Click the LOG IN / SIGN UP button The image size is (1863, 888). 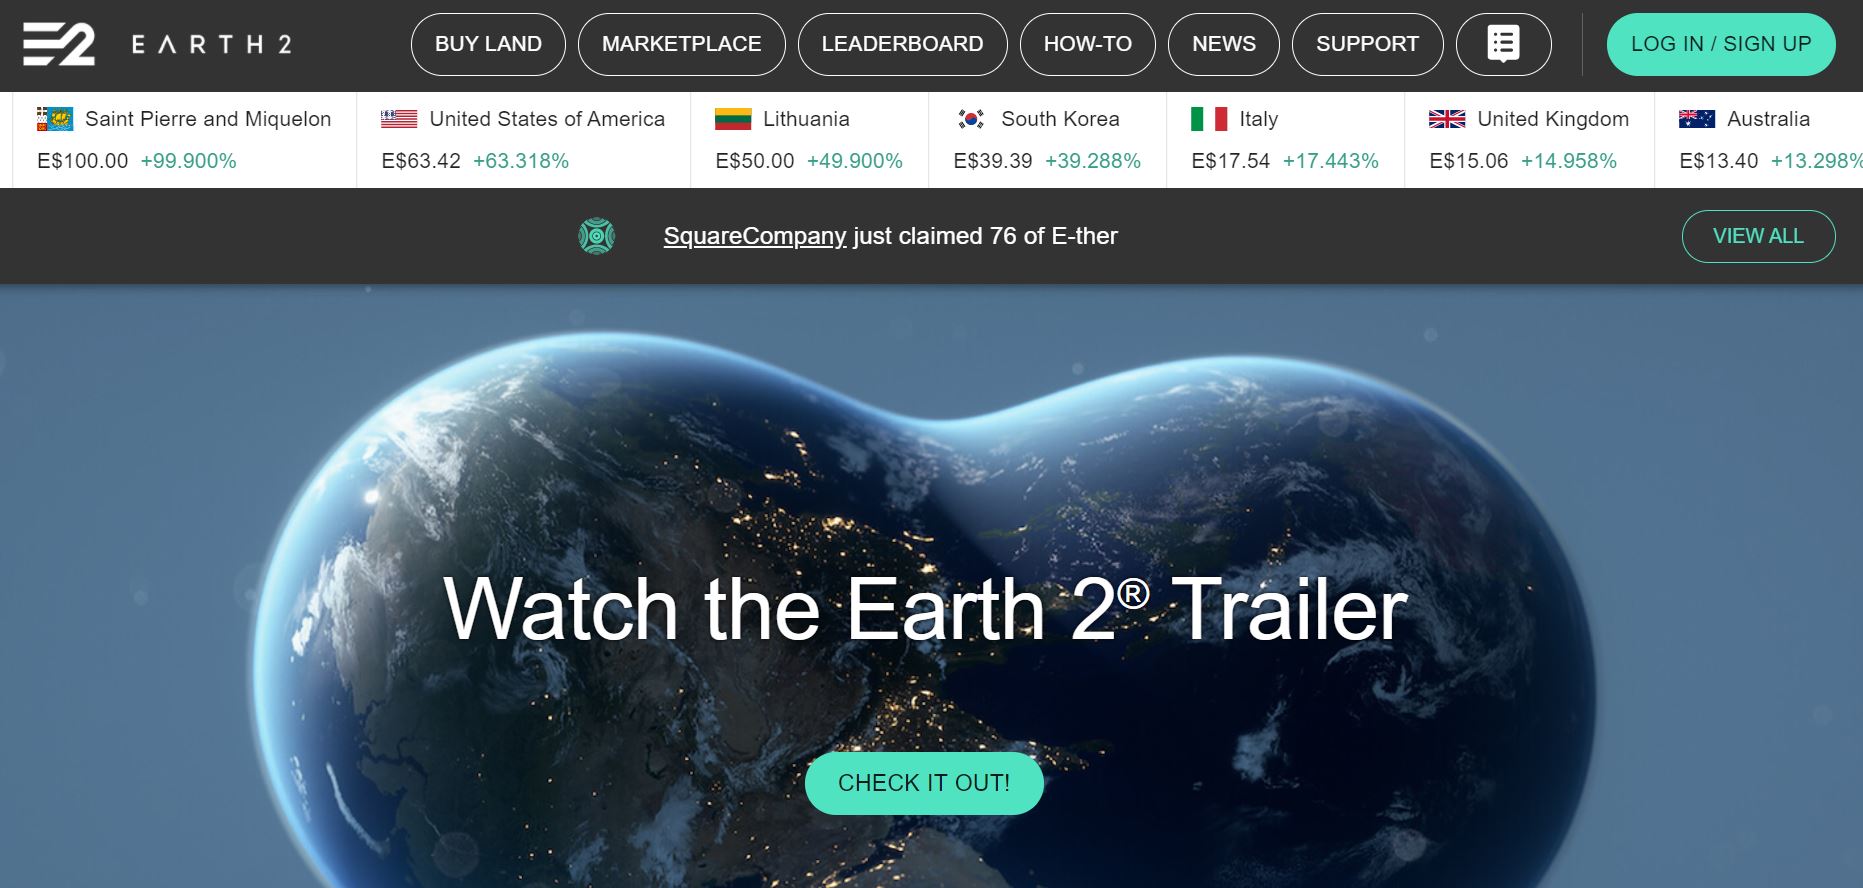click(x=1721, y=44)
